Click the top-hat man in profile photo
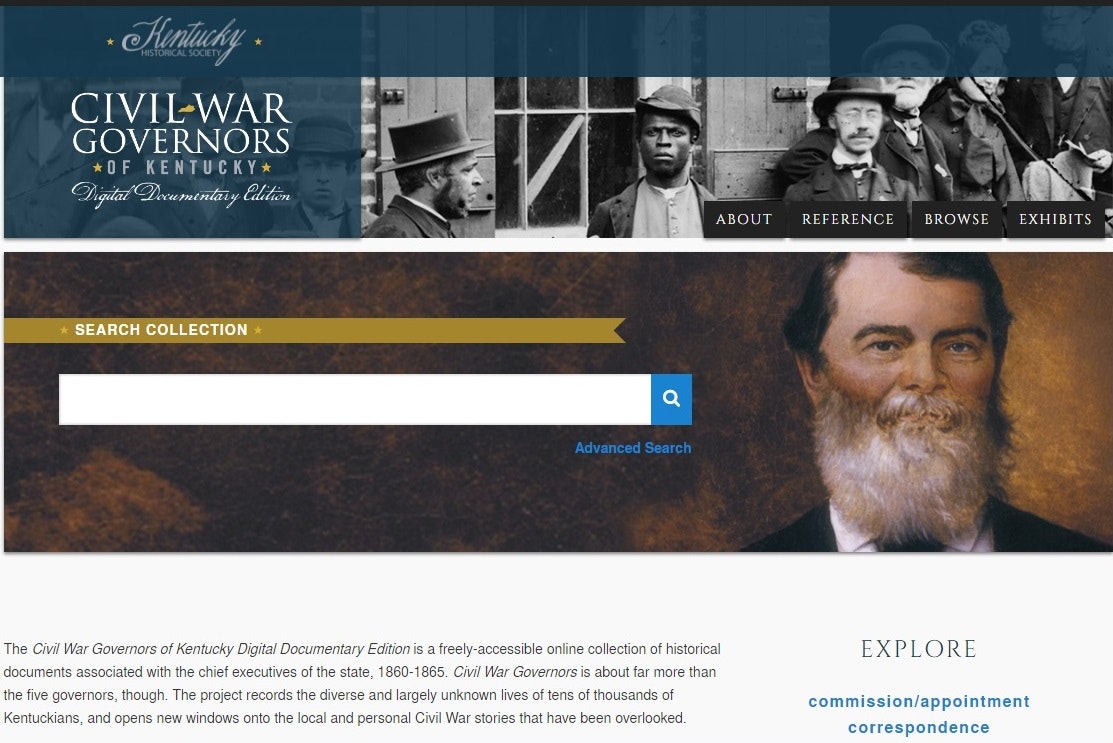This screenshot has width=1113, height=743. click(429, 172)
